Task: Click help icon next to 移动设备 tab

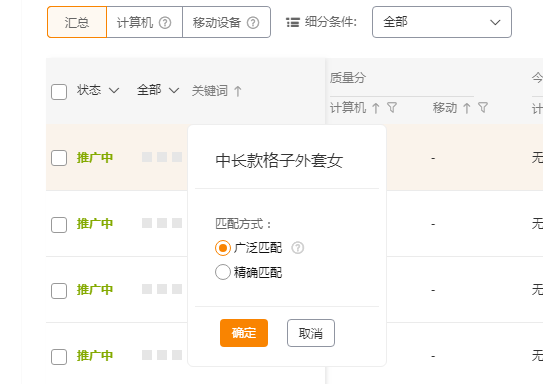Action: tap(253, 23)
